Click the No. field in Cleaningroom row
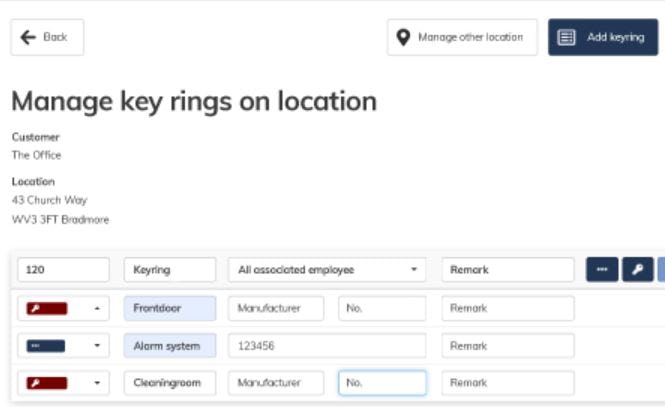The image size is (665, 407). [x=381, y=383]
